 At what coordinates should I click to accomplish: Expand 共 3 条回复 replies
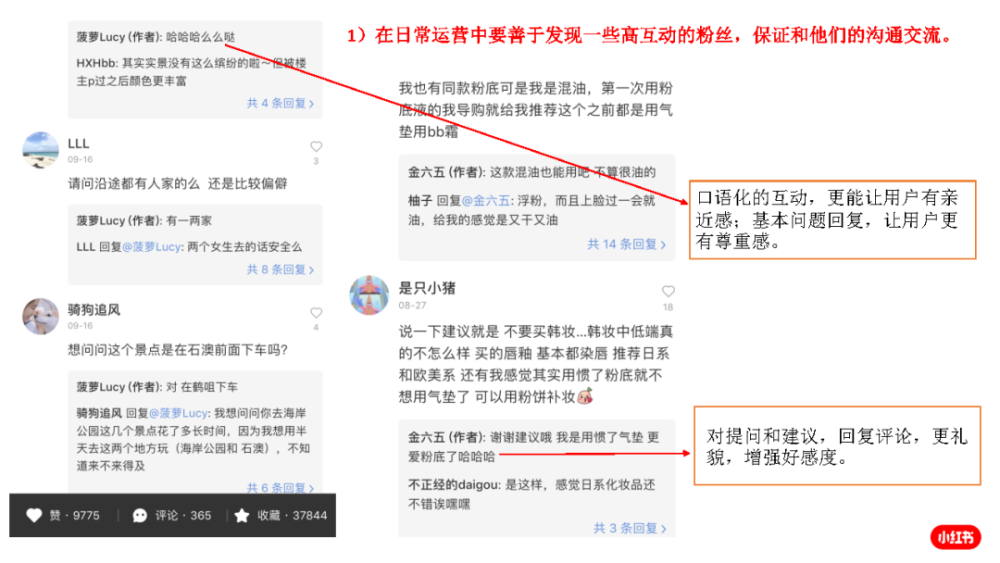pos(630,528)
